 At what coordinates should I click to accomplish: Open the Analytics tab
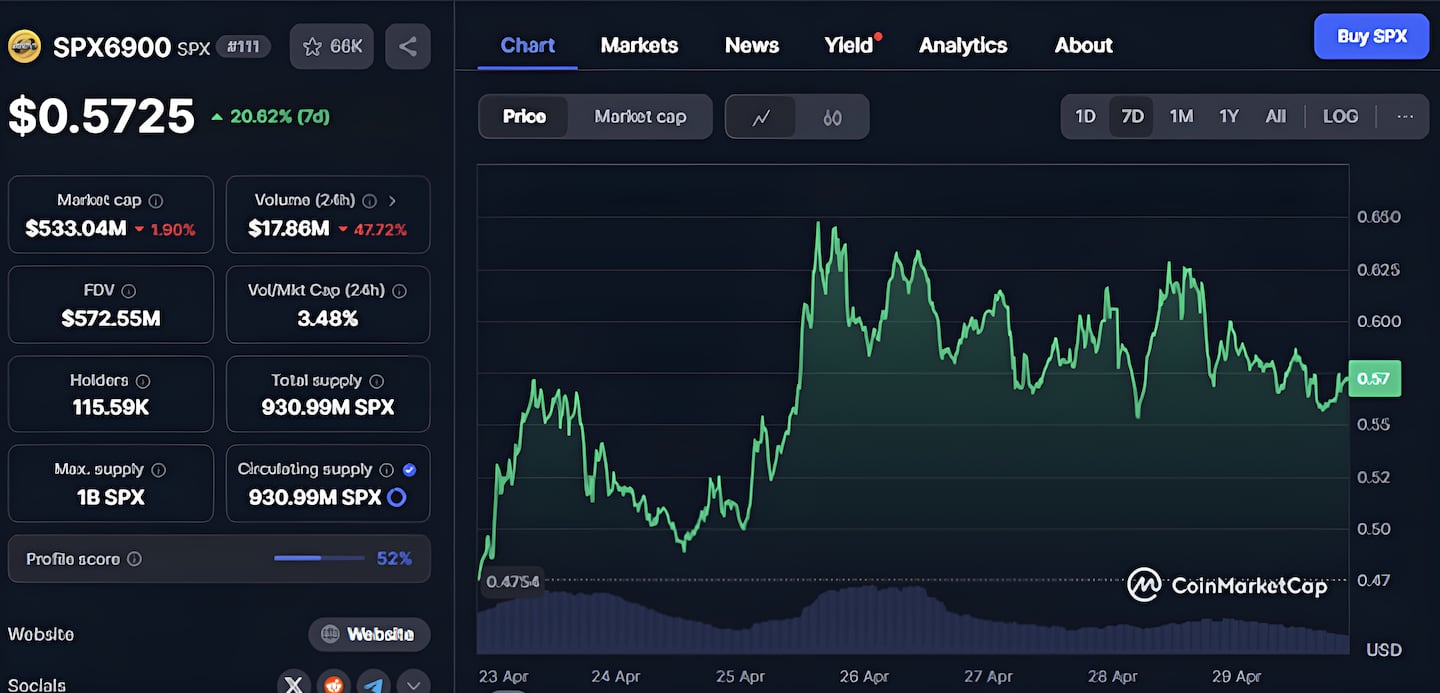963,45
